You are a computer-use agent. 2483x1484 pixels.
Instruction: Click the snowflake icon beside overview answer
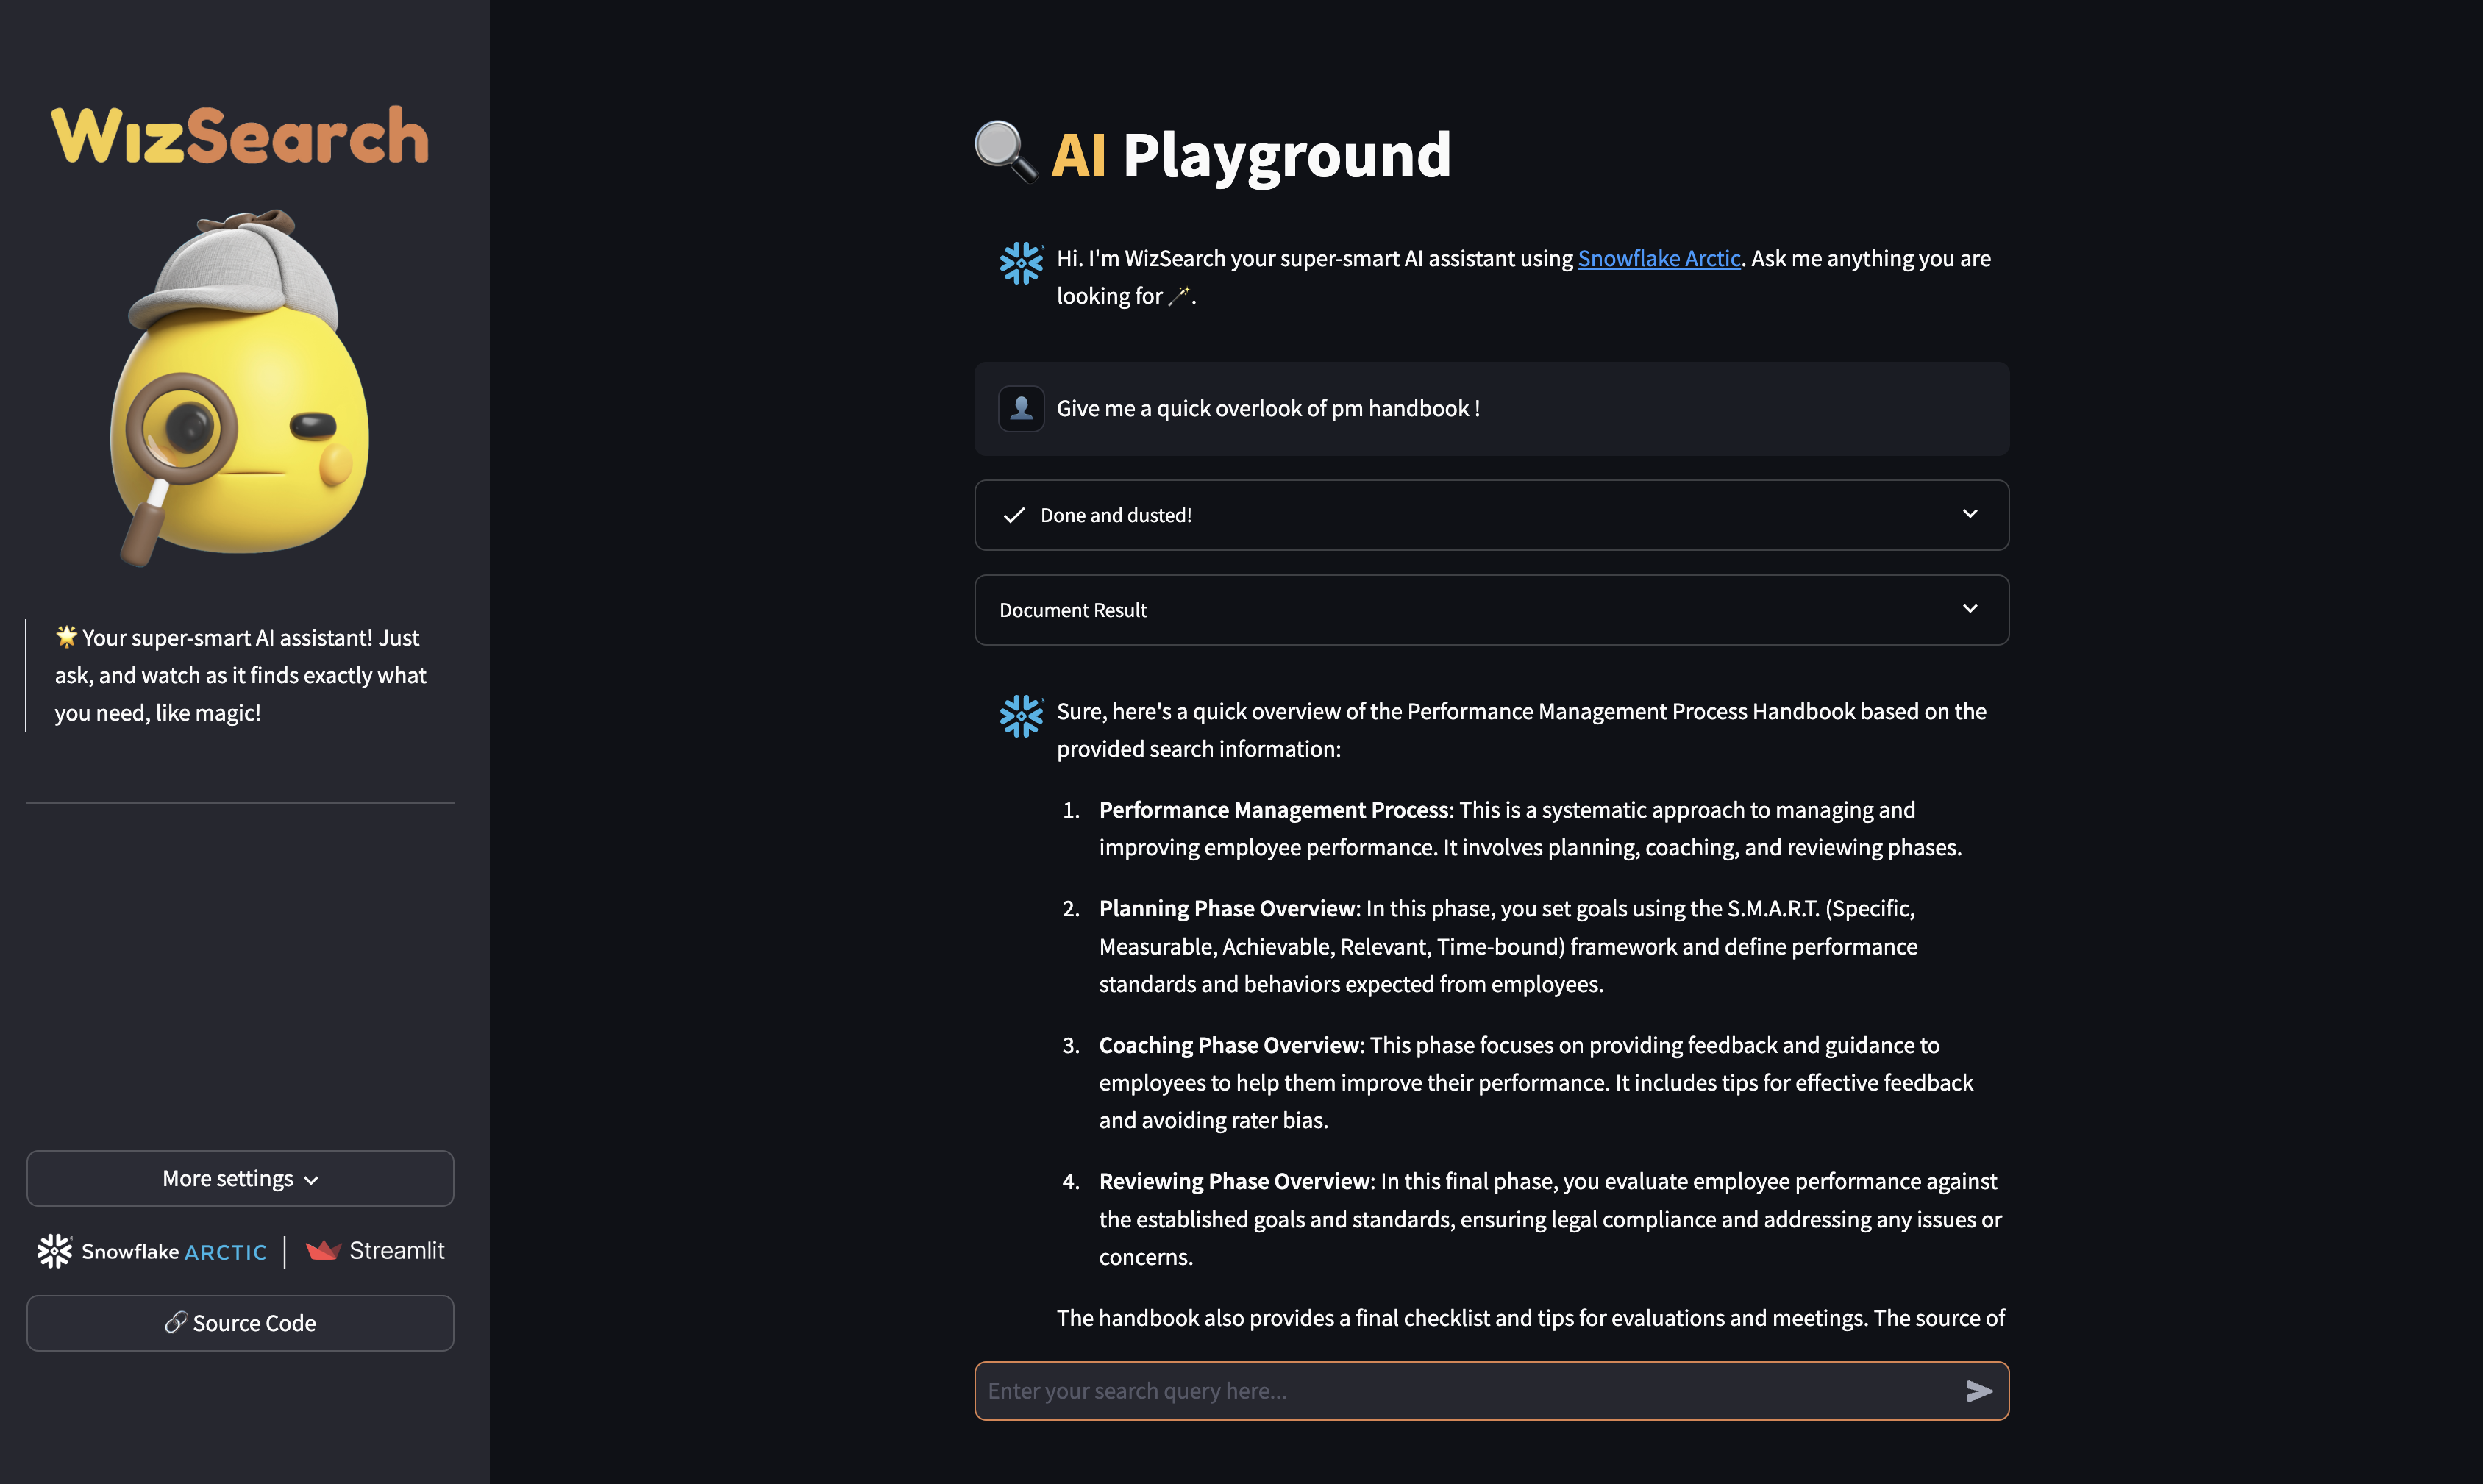coord(1021,716)
